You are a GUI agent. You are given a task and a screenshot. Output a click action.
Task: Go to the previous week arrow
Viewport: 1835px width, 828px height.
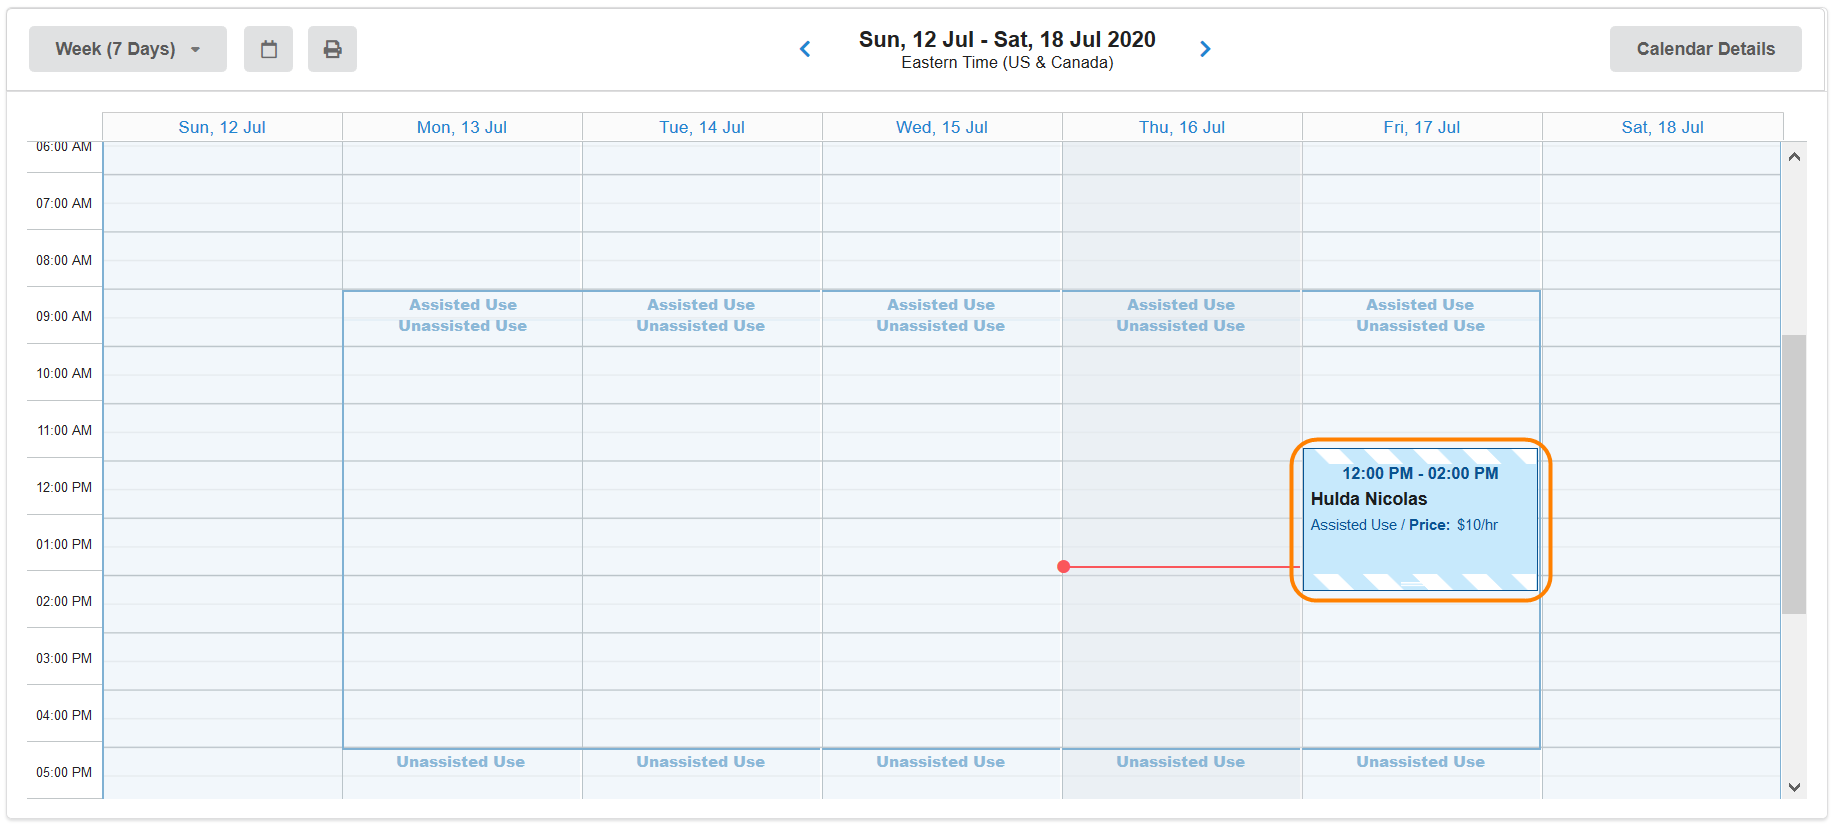pos(805,49)
